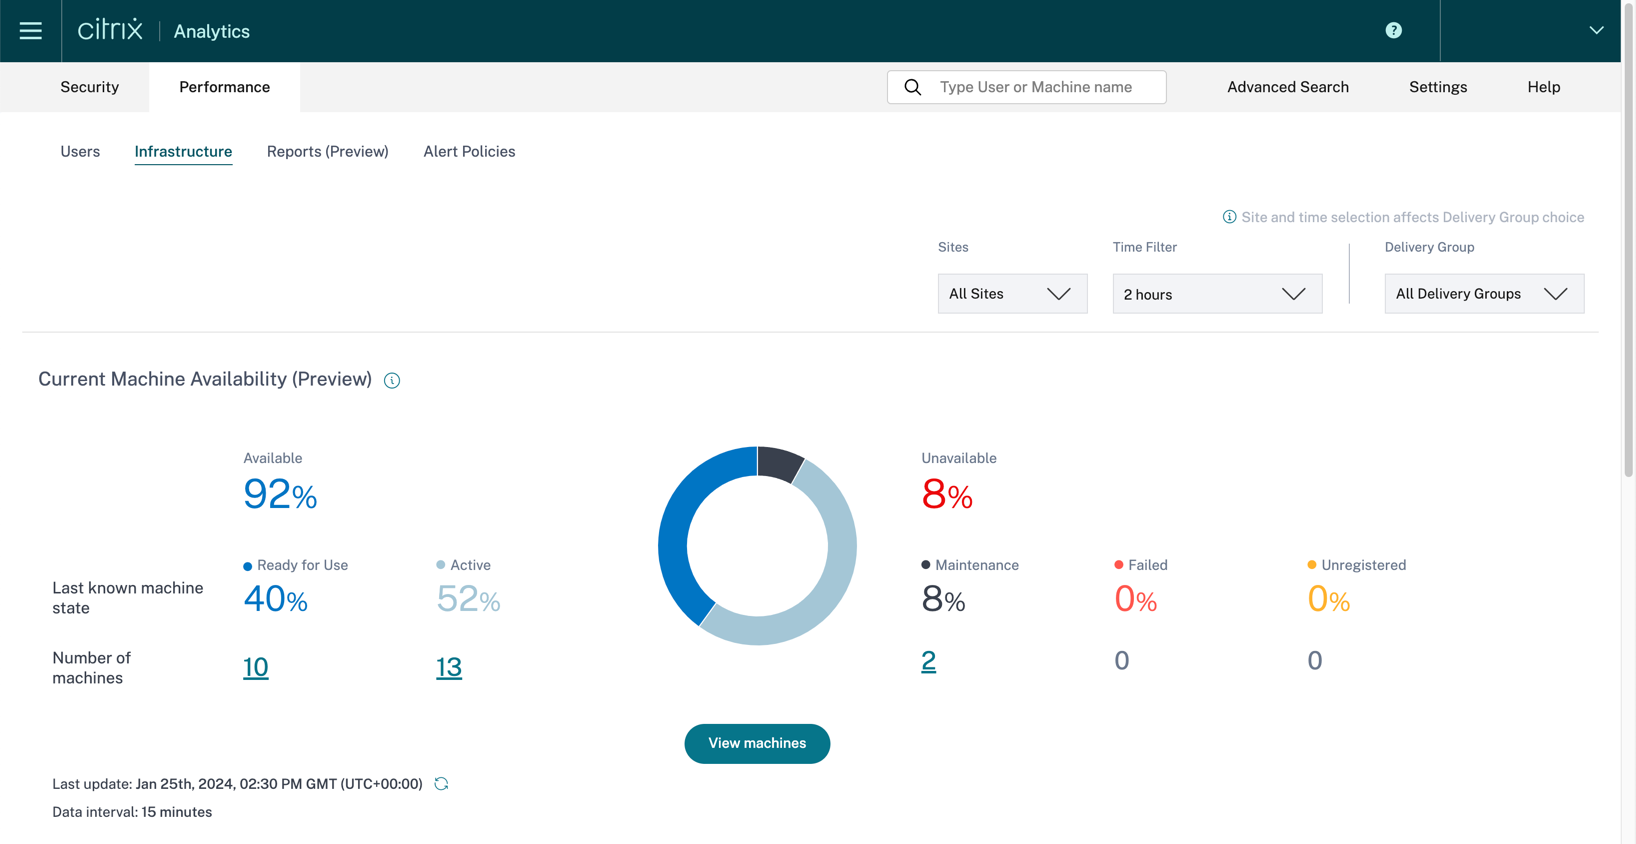Expand the account menu chevron
This screenshot has width=1636, height=844.
(1596, 31)
